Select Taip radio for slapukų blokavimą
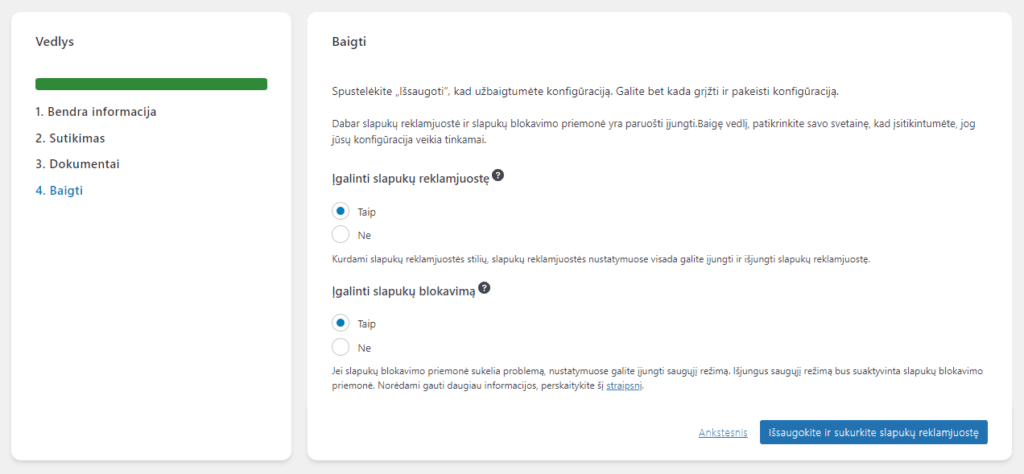Screen dimensions: 1024x474 coord(340,323)
